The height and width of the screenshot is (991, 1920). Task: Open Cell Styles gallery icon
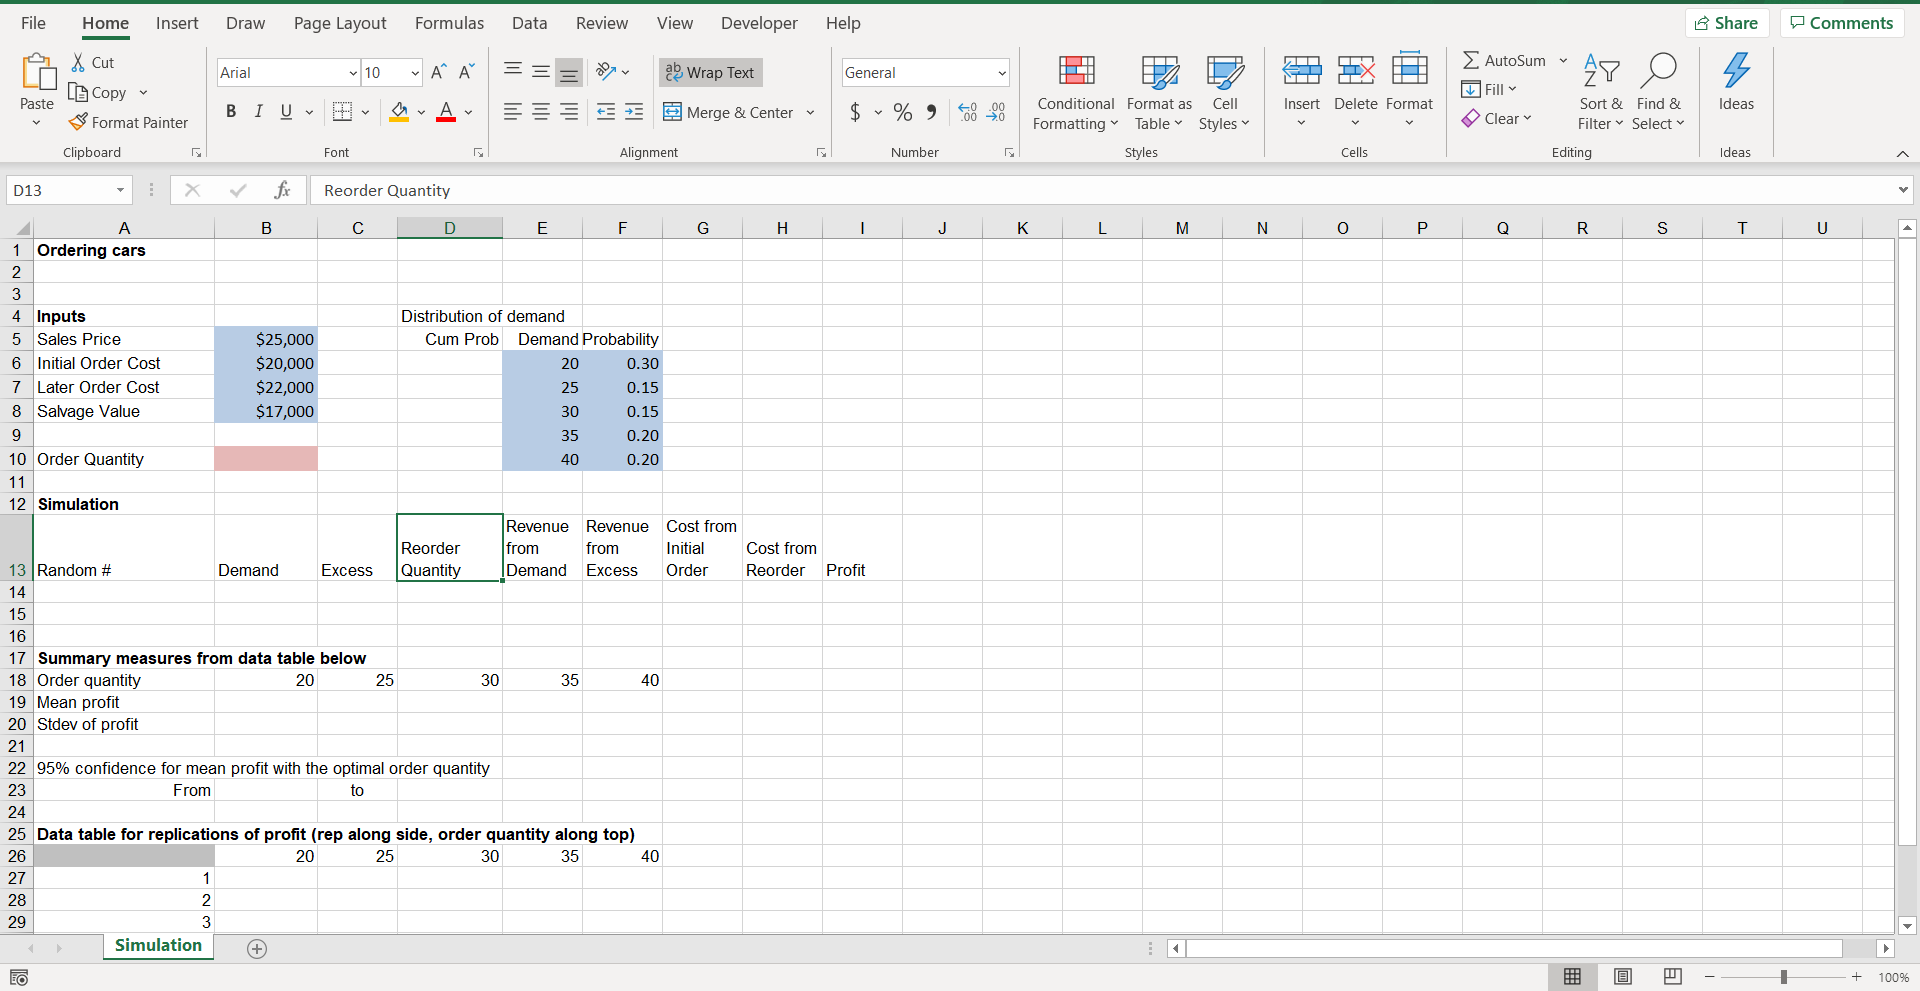1225,70
